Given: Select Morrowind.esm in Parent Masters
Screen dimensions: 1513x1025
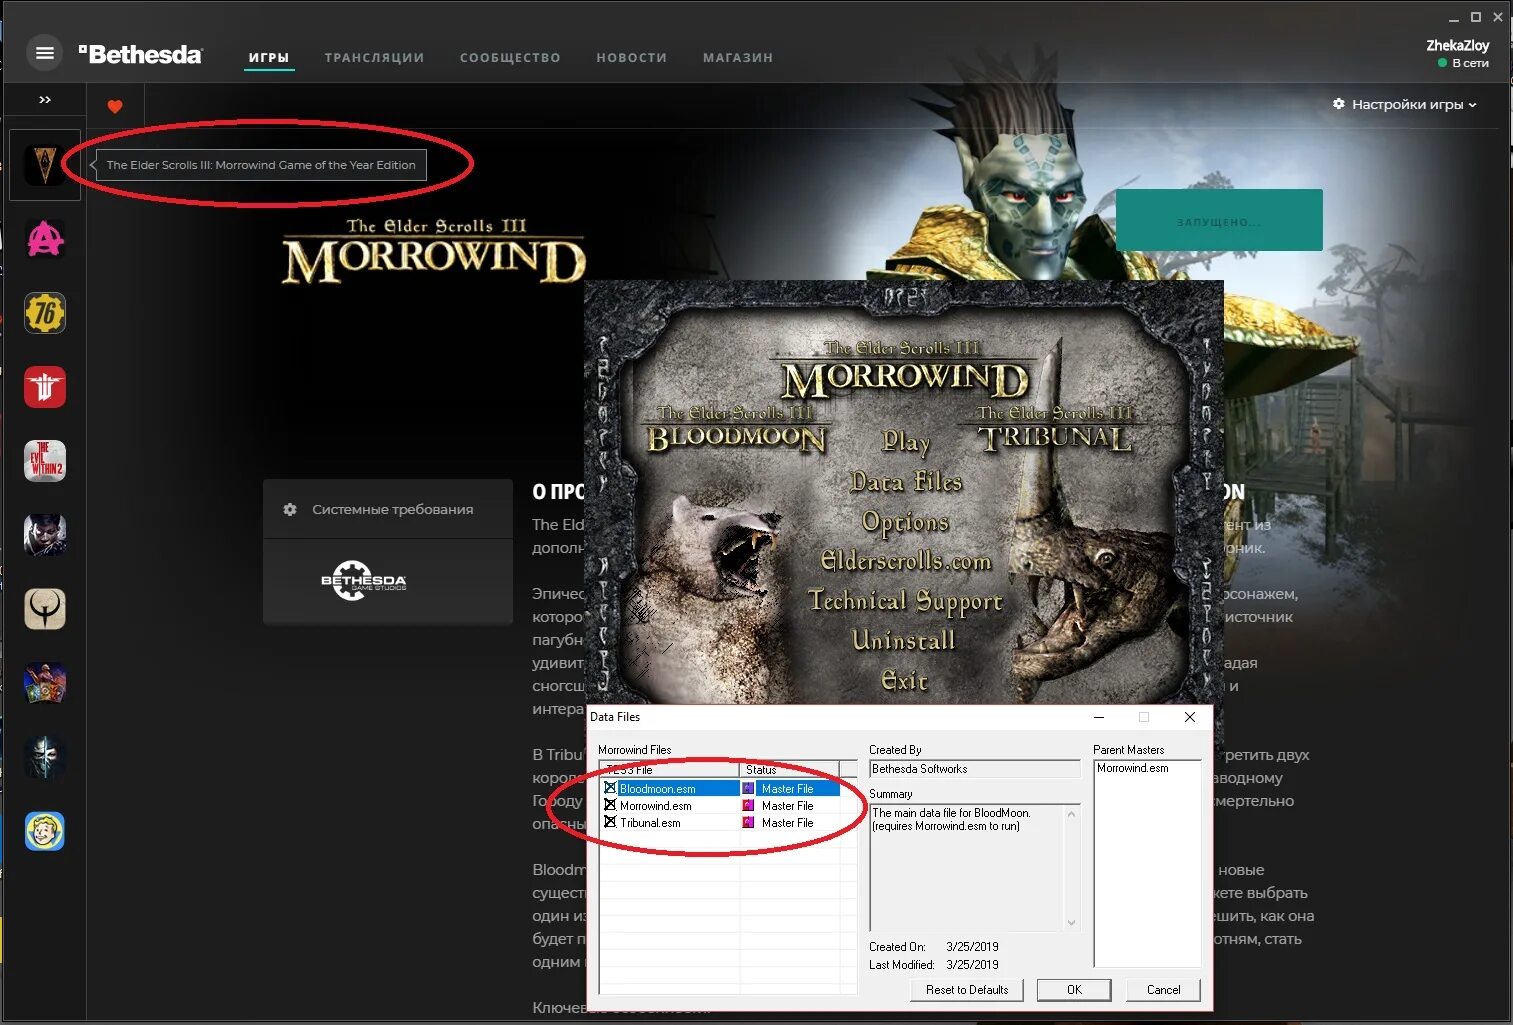Looking at the screenshot, I should [1133, 768].
